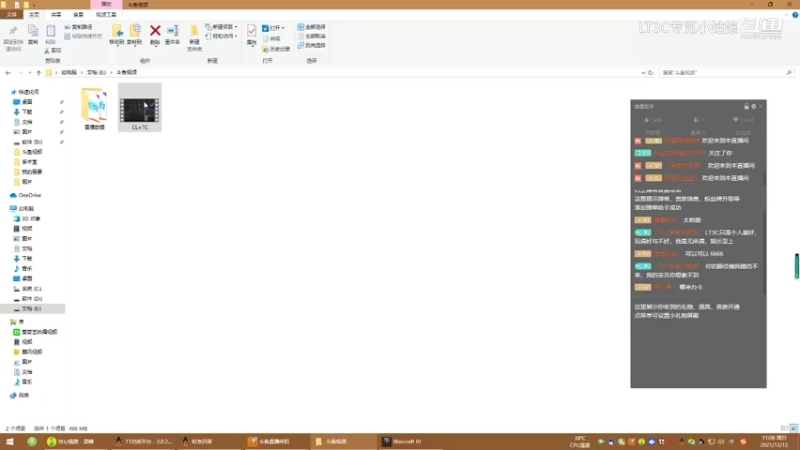The width and height of the screenshot is (800, 450).
Task: Cut the selected file with 剪切
Action: pyautogui.click(x=53, y=51)
